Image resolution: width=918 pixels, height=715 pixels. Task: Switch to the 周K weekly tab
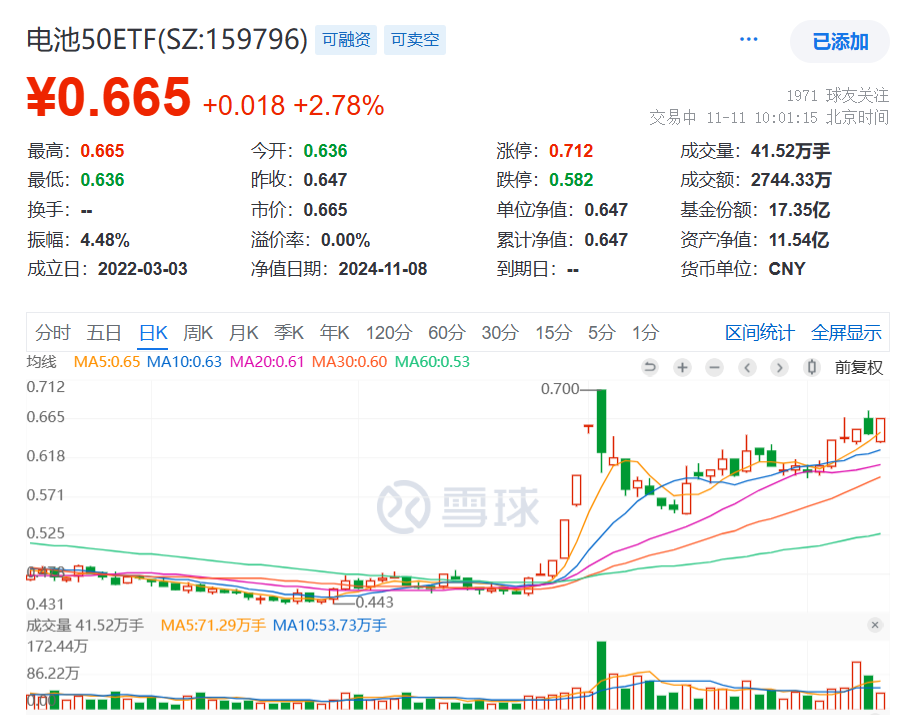pyautogui.click(x=197, y=332)
